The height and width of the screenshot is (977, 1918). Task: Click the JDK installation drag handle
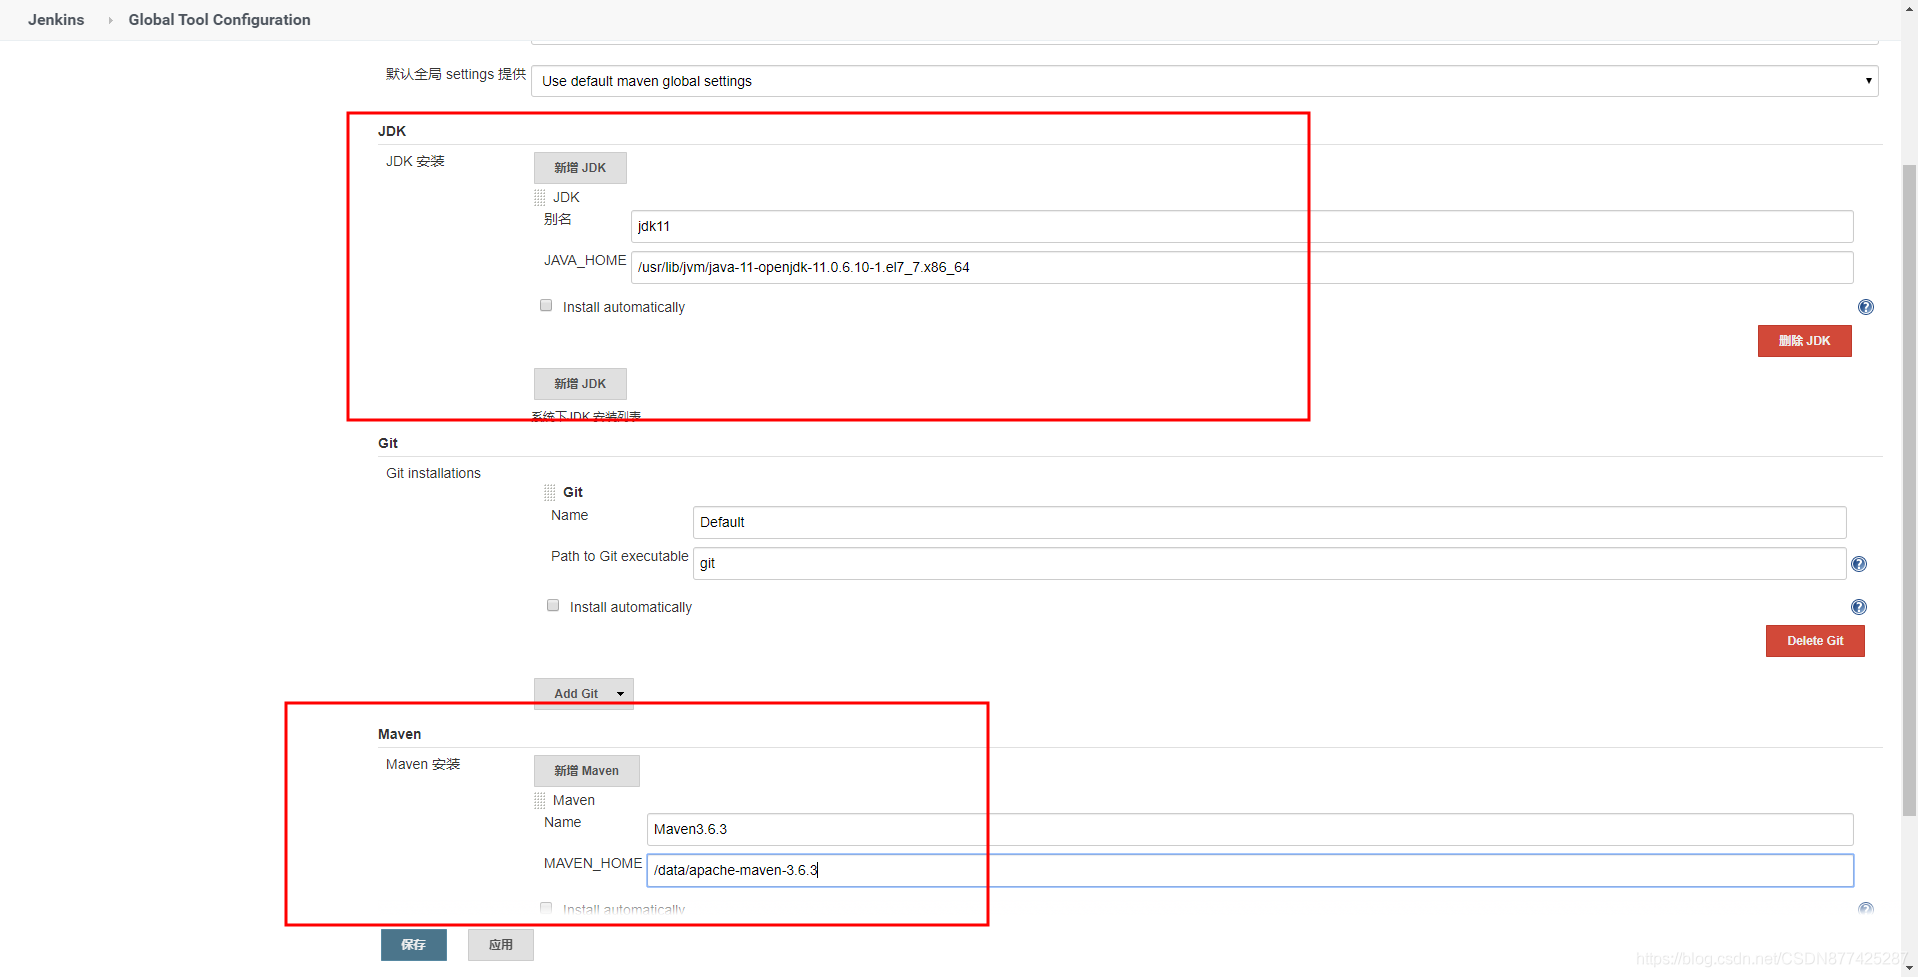pyautogui.click(x=540, y=198)
